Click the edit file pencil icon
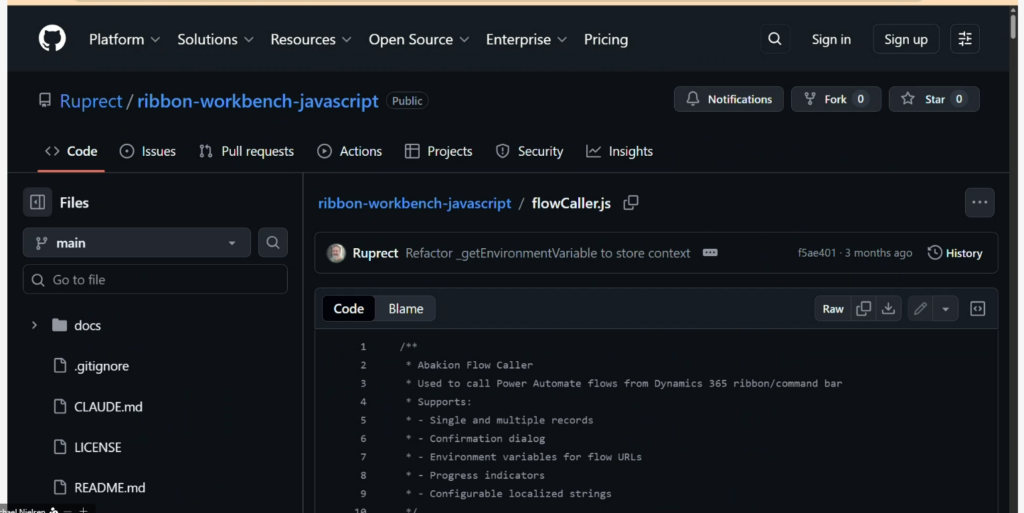1024x513 pixels. [x=921, y=309]
